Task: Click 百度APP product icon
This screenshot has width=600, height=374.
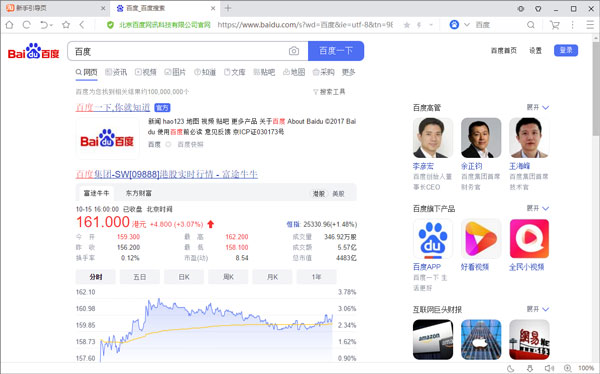Action: click(433, 239)
